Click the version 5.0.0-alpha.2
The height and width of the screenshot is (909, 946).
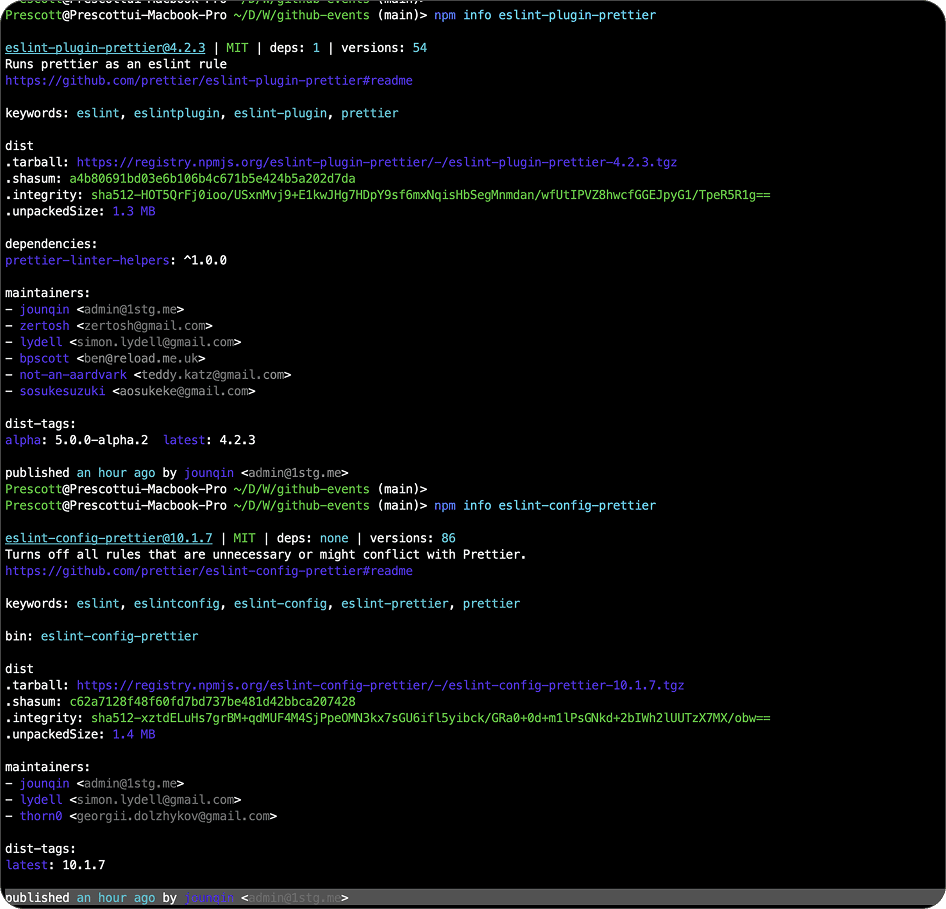(x=101, y=440)
